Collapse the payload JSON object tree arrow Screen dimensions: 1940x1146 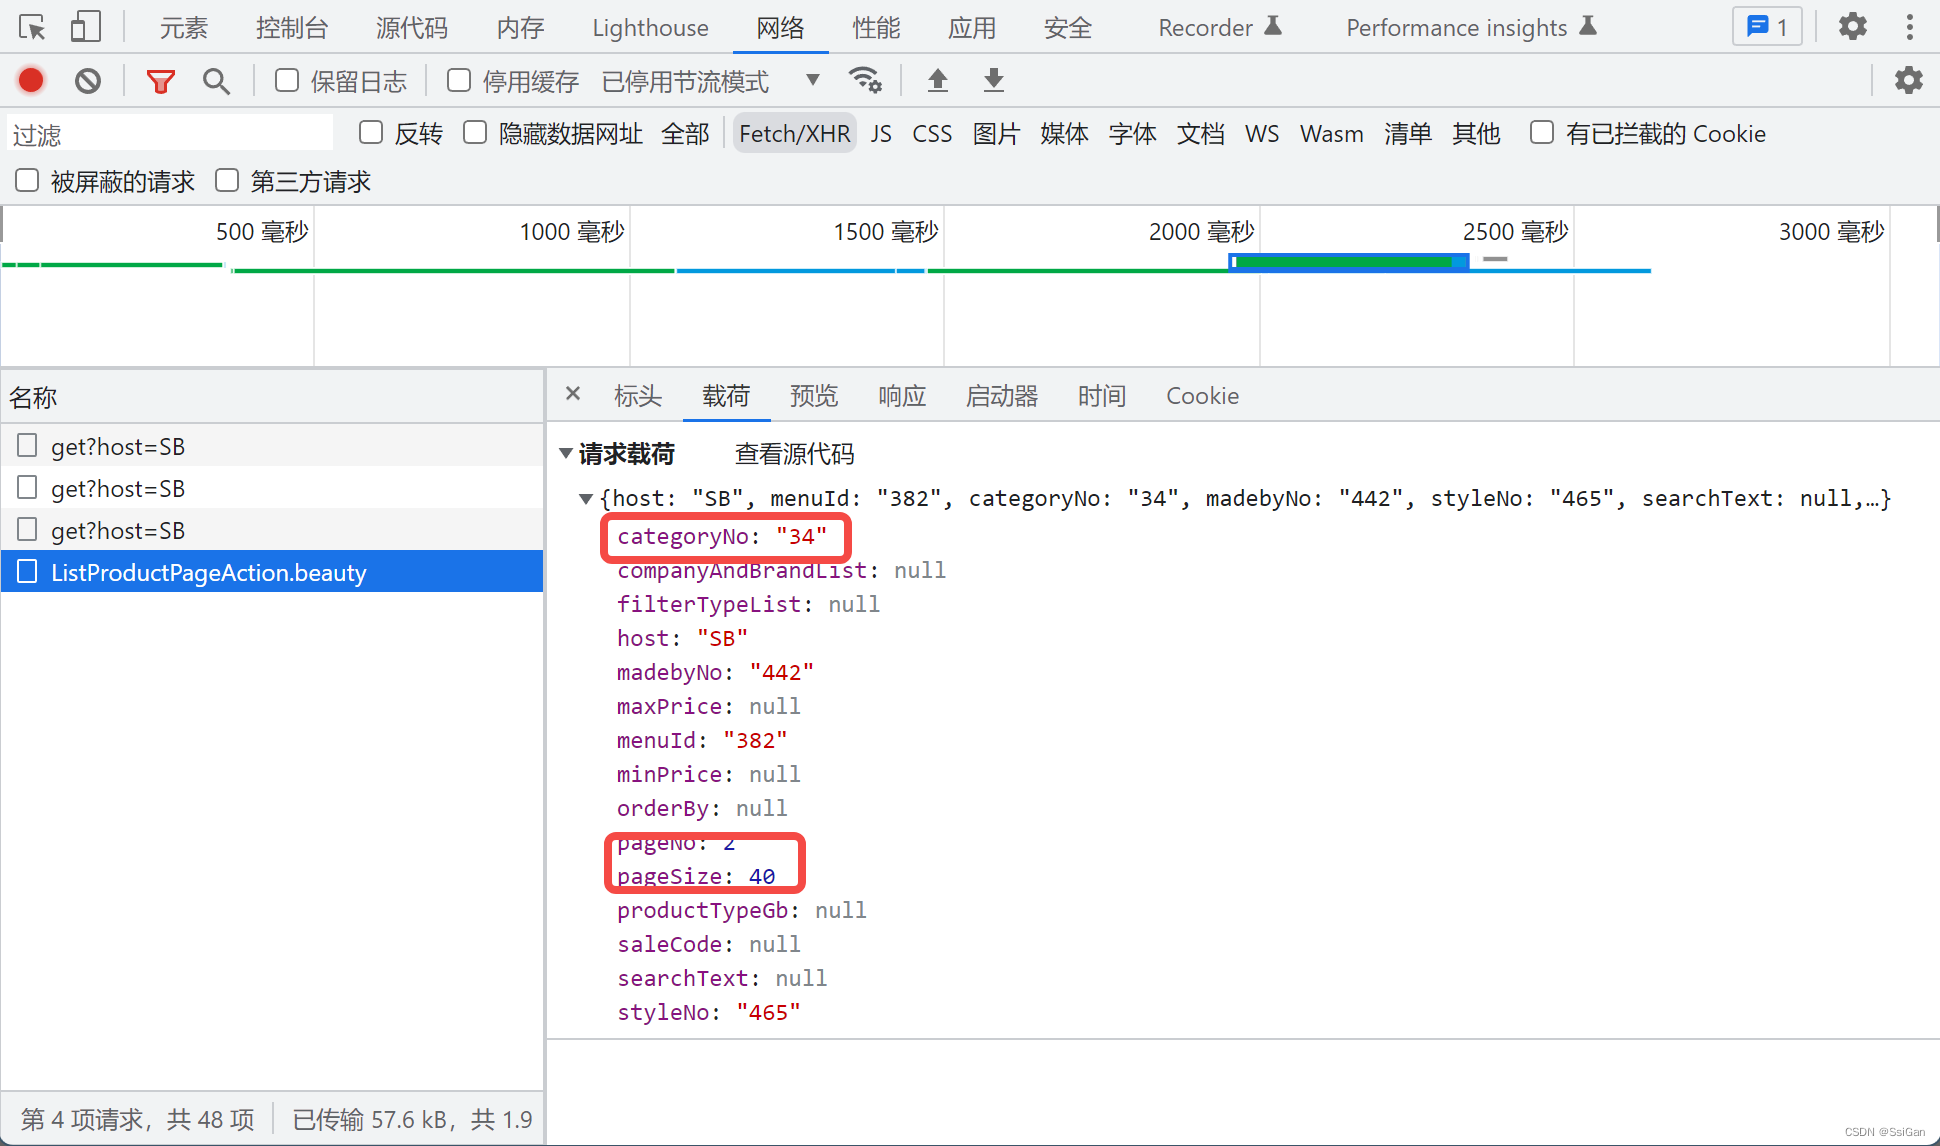586,498
